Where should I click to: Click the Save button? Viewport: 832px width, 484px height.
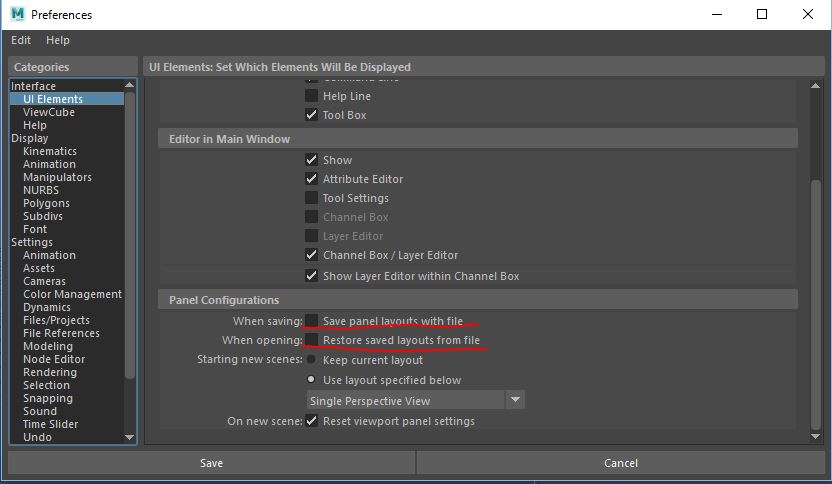pyautogui.click(x=211, y=463)
